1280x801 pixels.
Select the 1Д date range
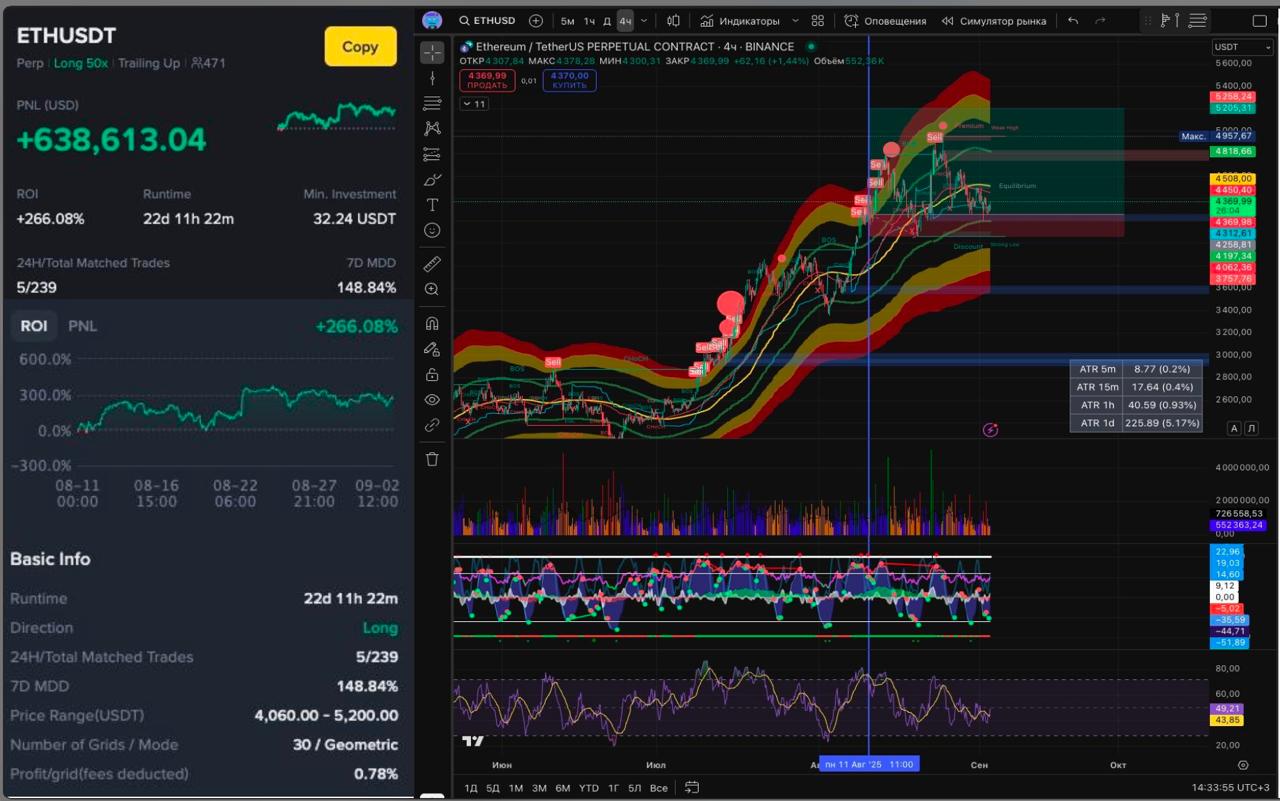[471, 788]
